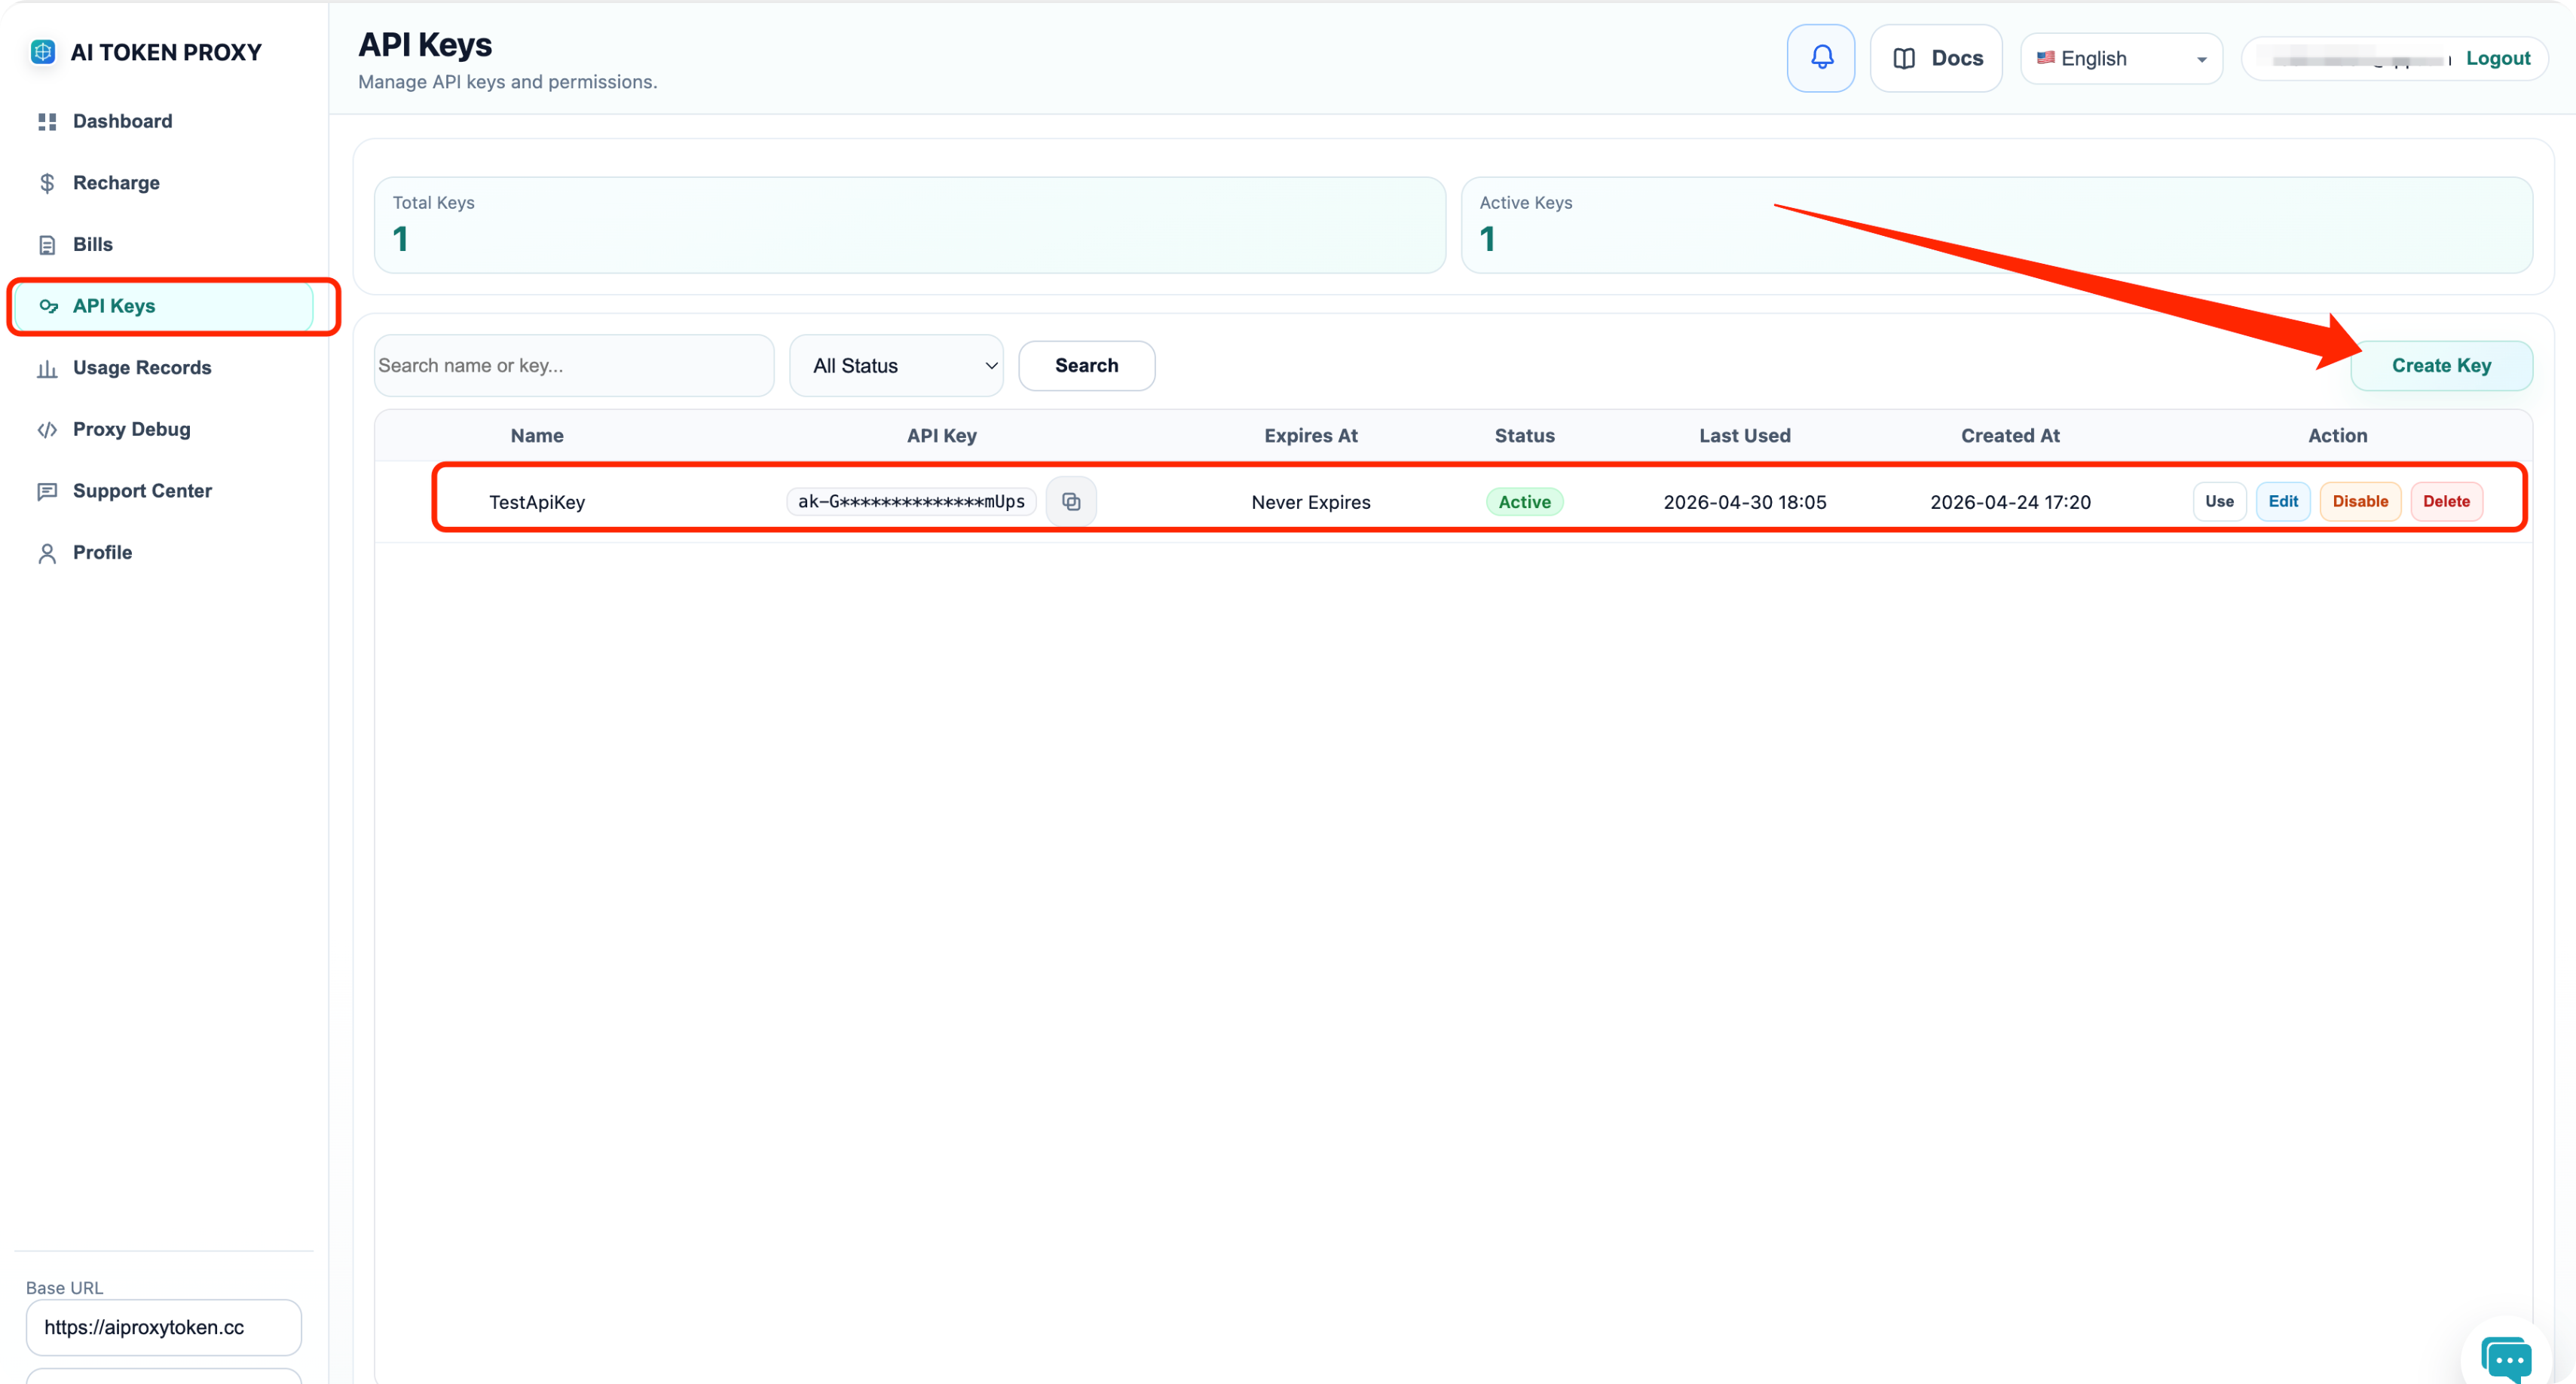Open Proxy Debug page
This screenshot has height=1384, width=2576.
[164, 430]
